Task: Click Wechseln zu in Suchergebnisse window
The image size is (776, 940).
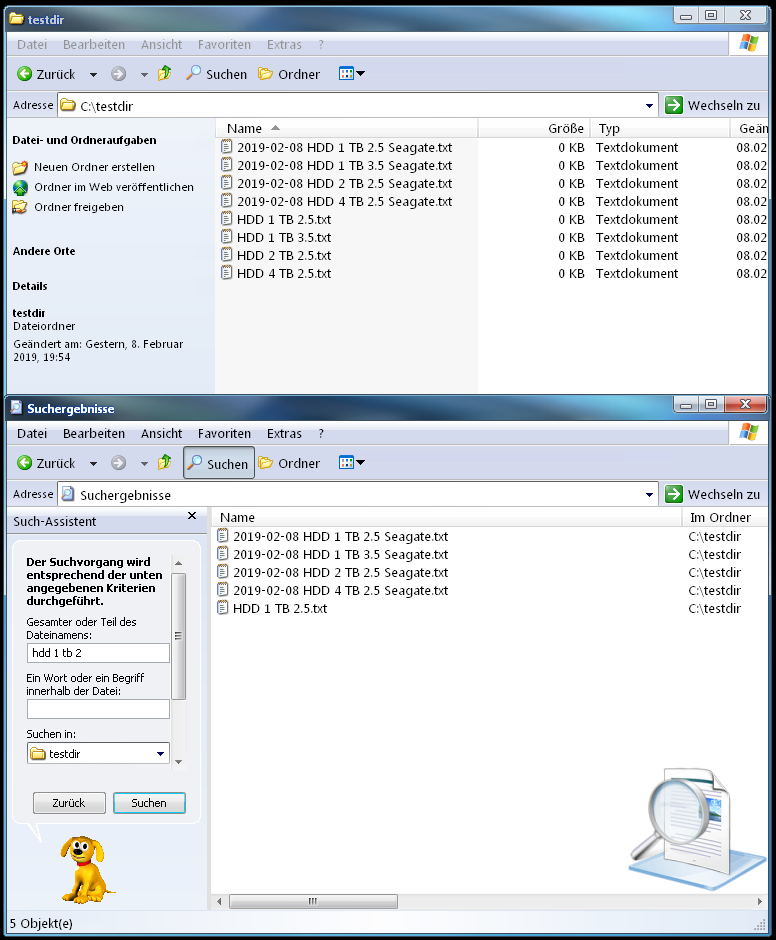Action: click(x=714, y=494)
